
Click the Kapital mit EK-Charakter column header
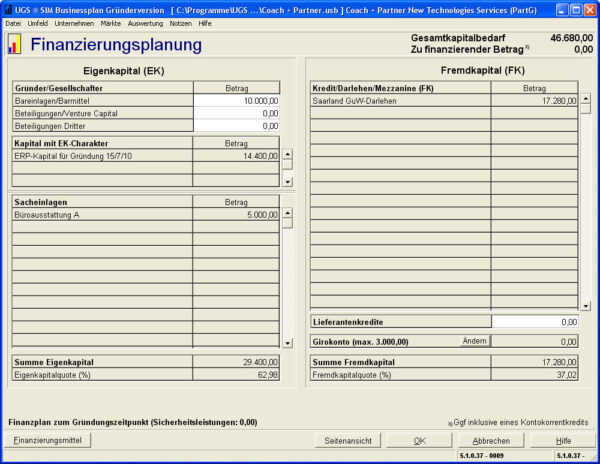click(x=103, y=143)
